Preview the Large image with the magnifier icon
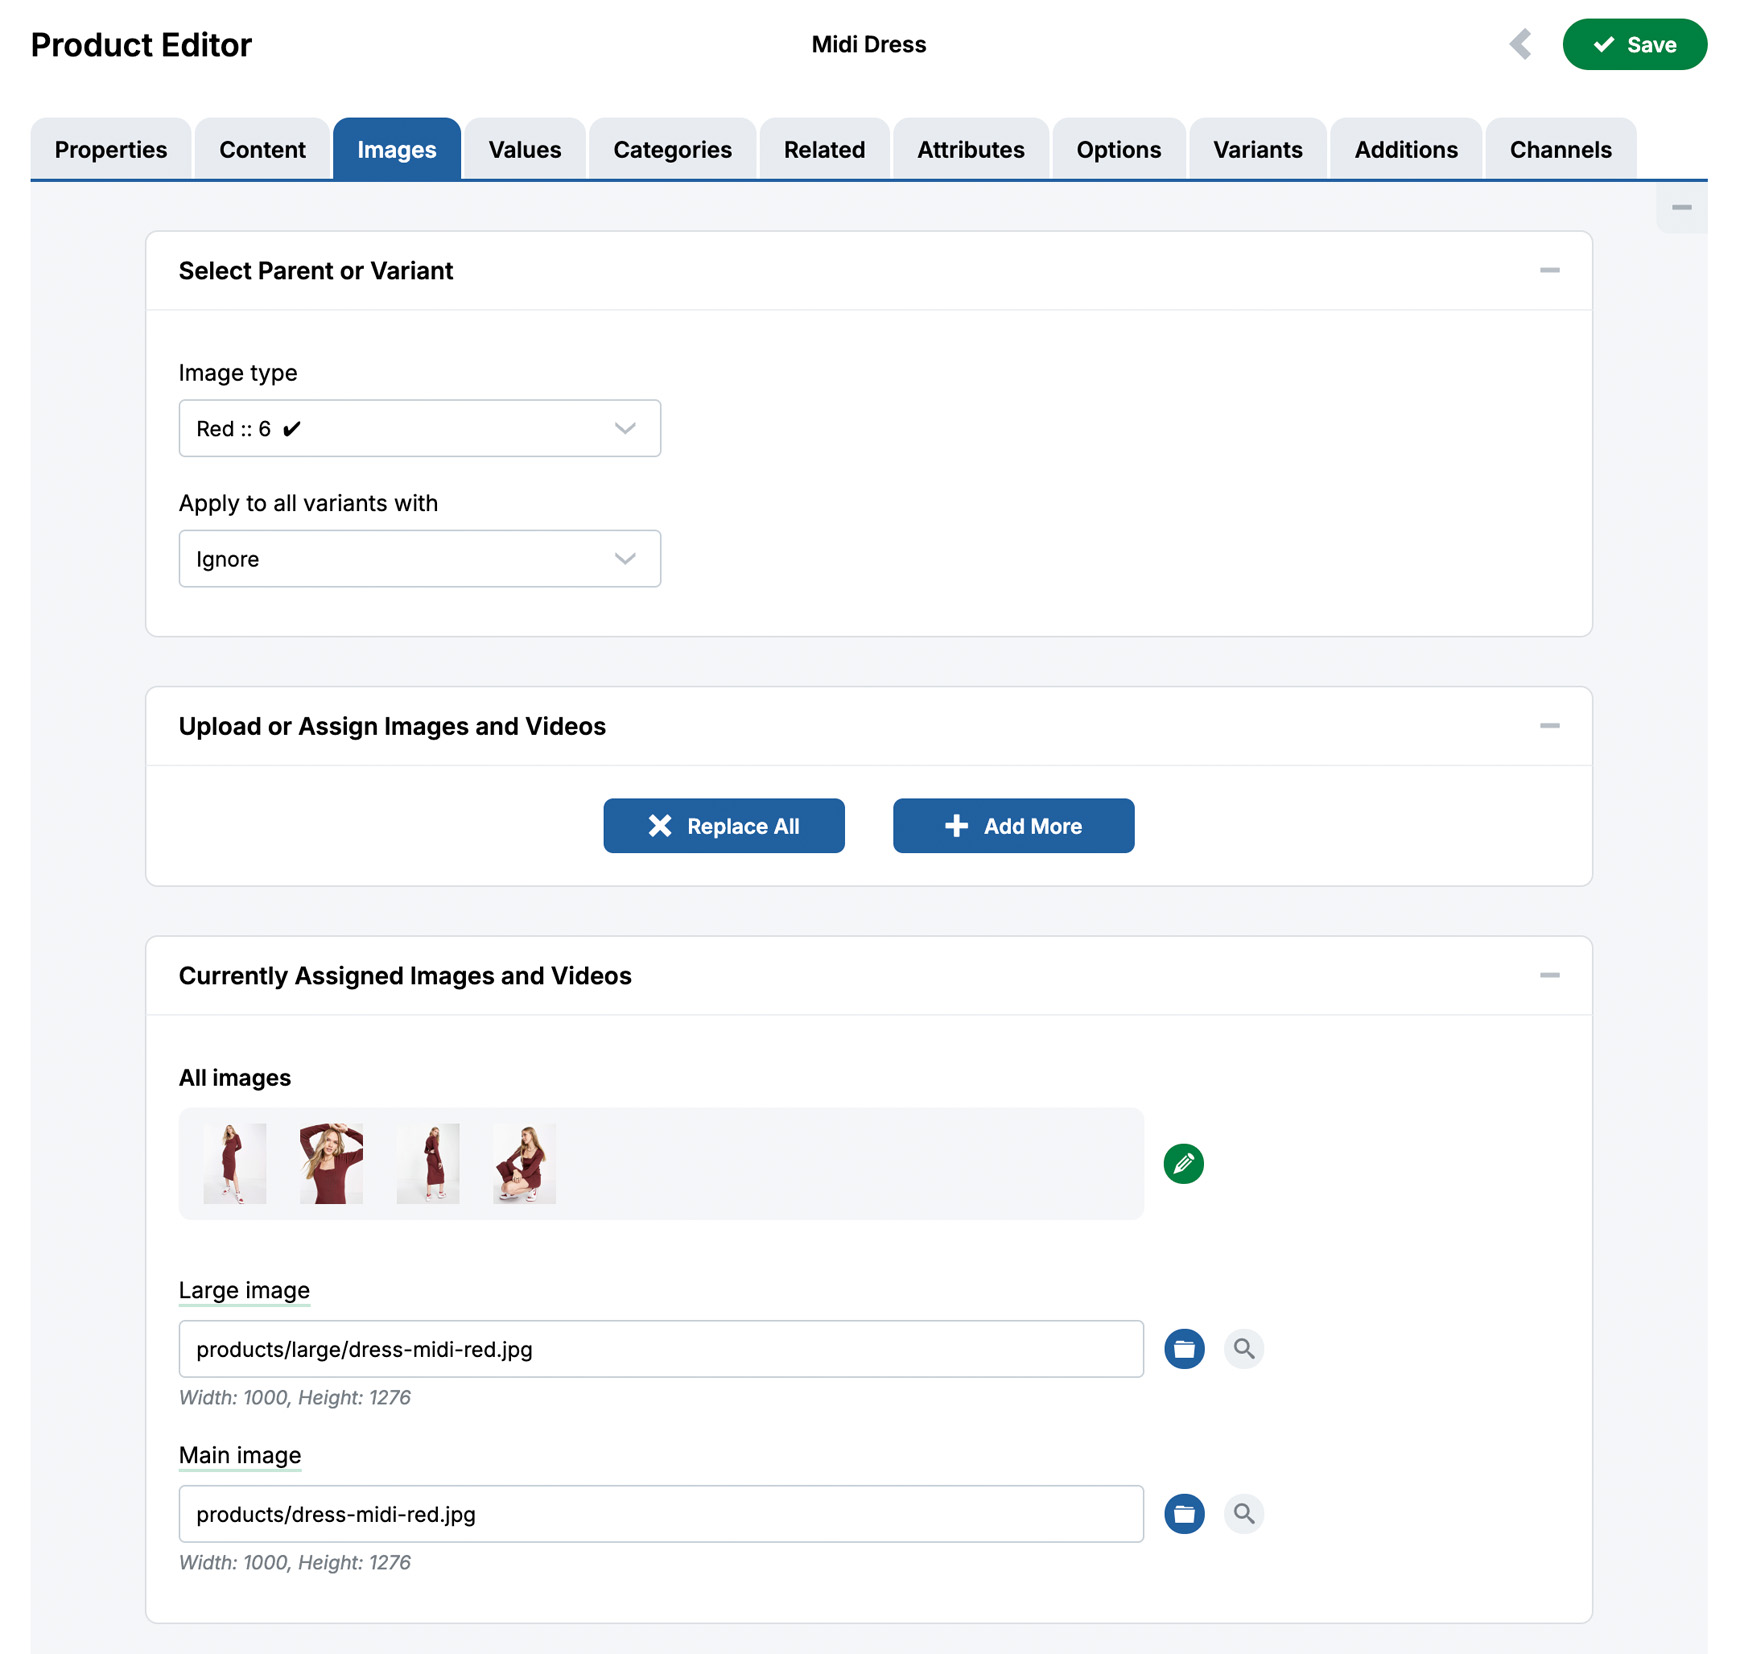Viewport: 1740px width, 1654px height. point(1244,1348)
